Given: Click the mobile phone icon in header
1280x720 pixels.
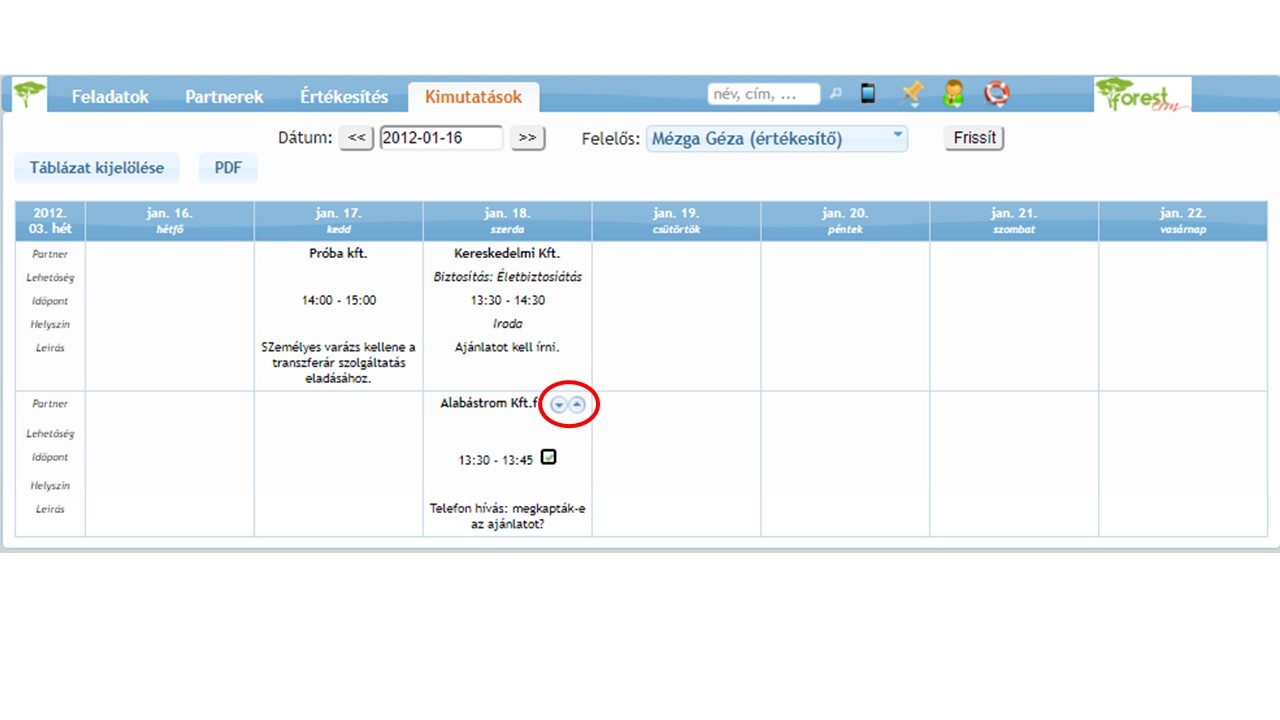Looking at the screenshot, I should click(x=868, y=94).
